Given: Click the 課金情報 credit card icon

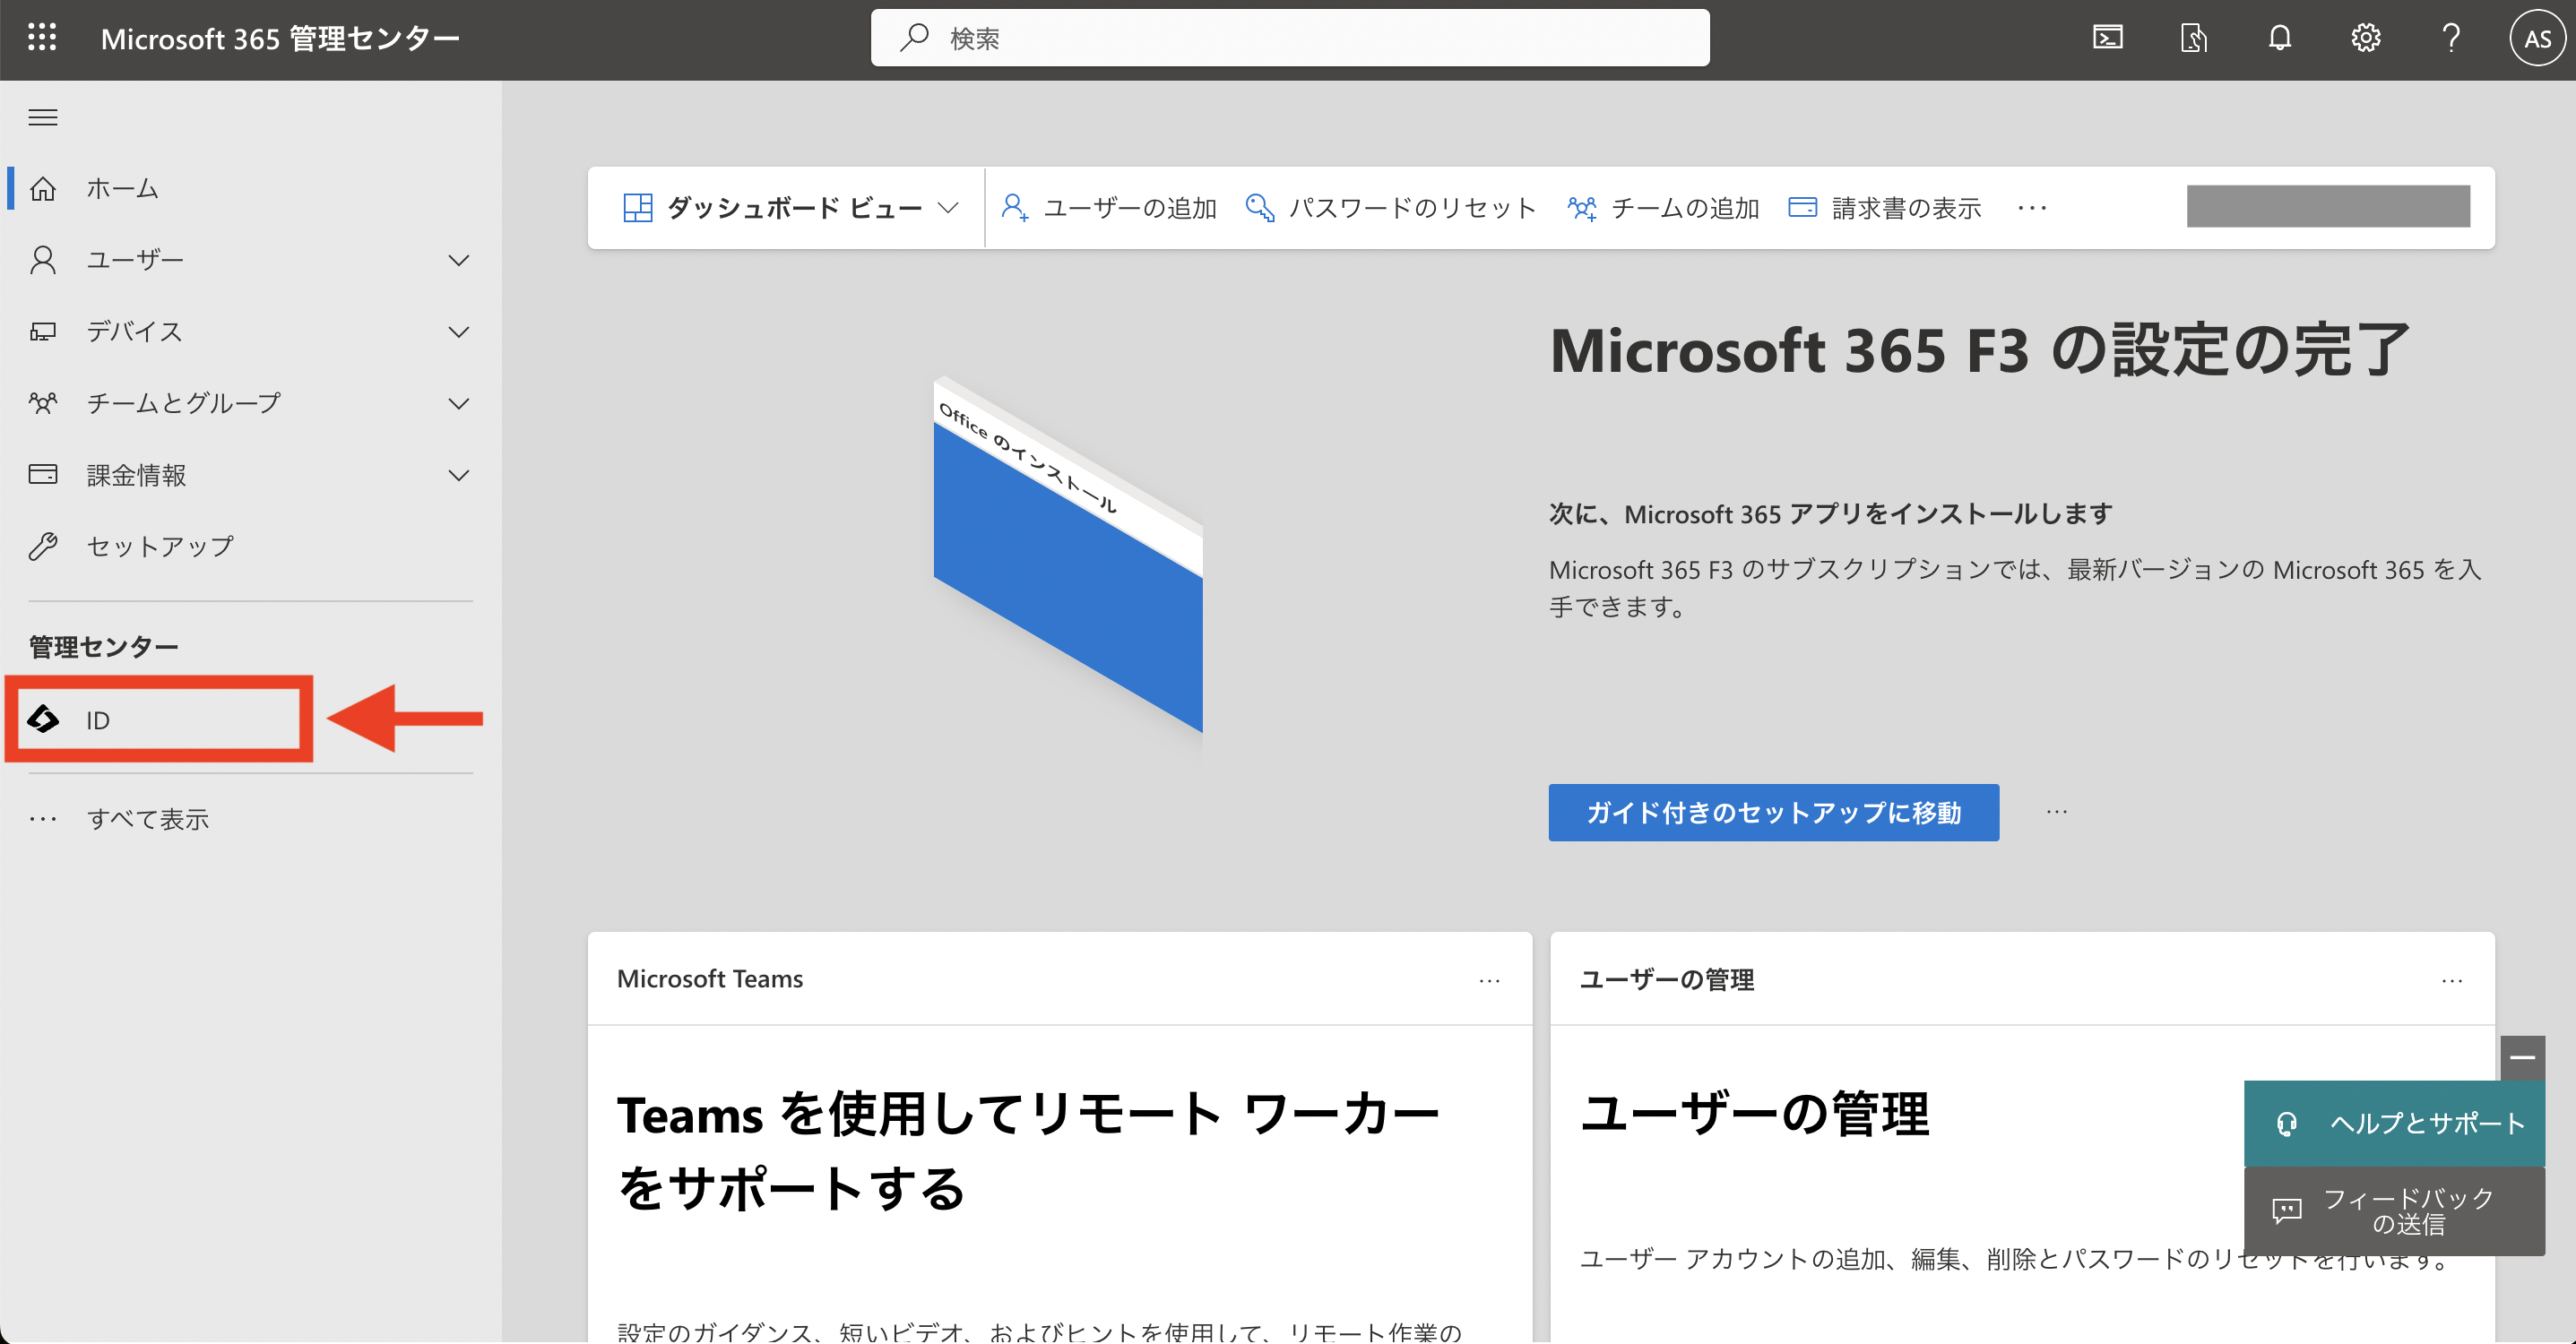Looking at the screenshot, I should (42, 474).
